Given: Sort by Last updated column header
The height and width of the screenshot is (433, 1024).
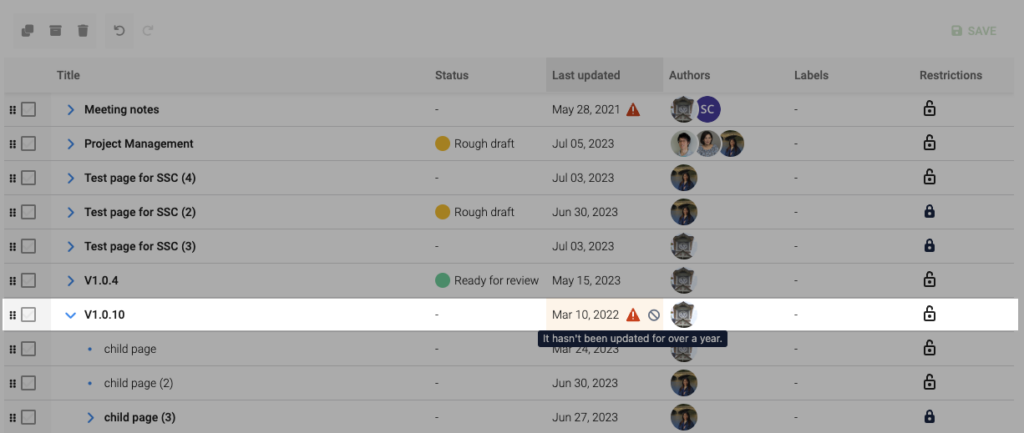Looking at the screenshot, I should [586, 75].
